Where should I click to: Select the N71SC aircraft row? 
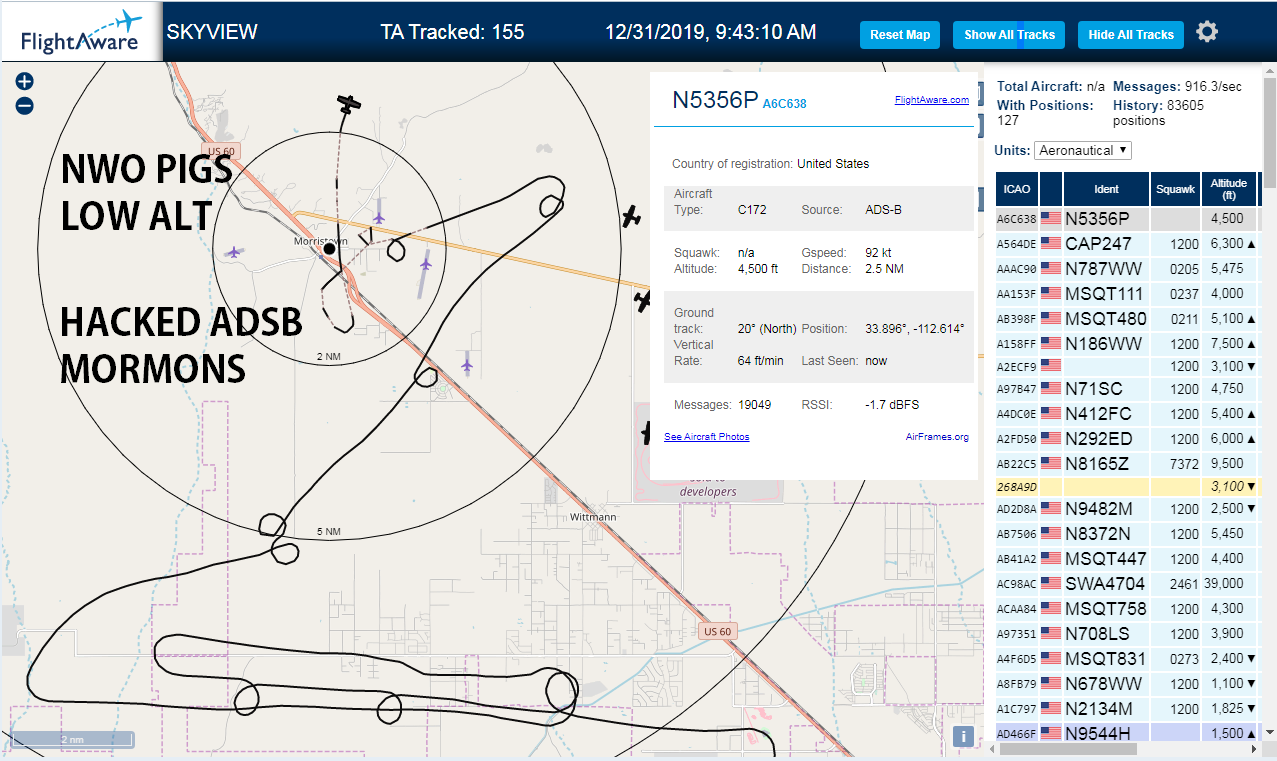pyautogui.click(x=1127, y=389)
